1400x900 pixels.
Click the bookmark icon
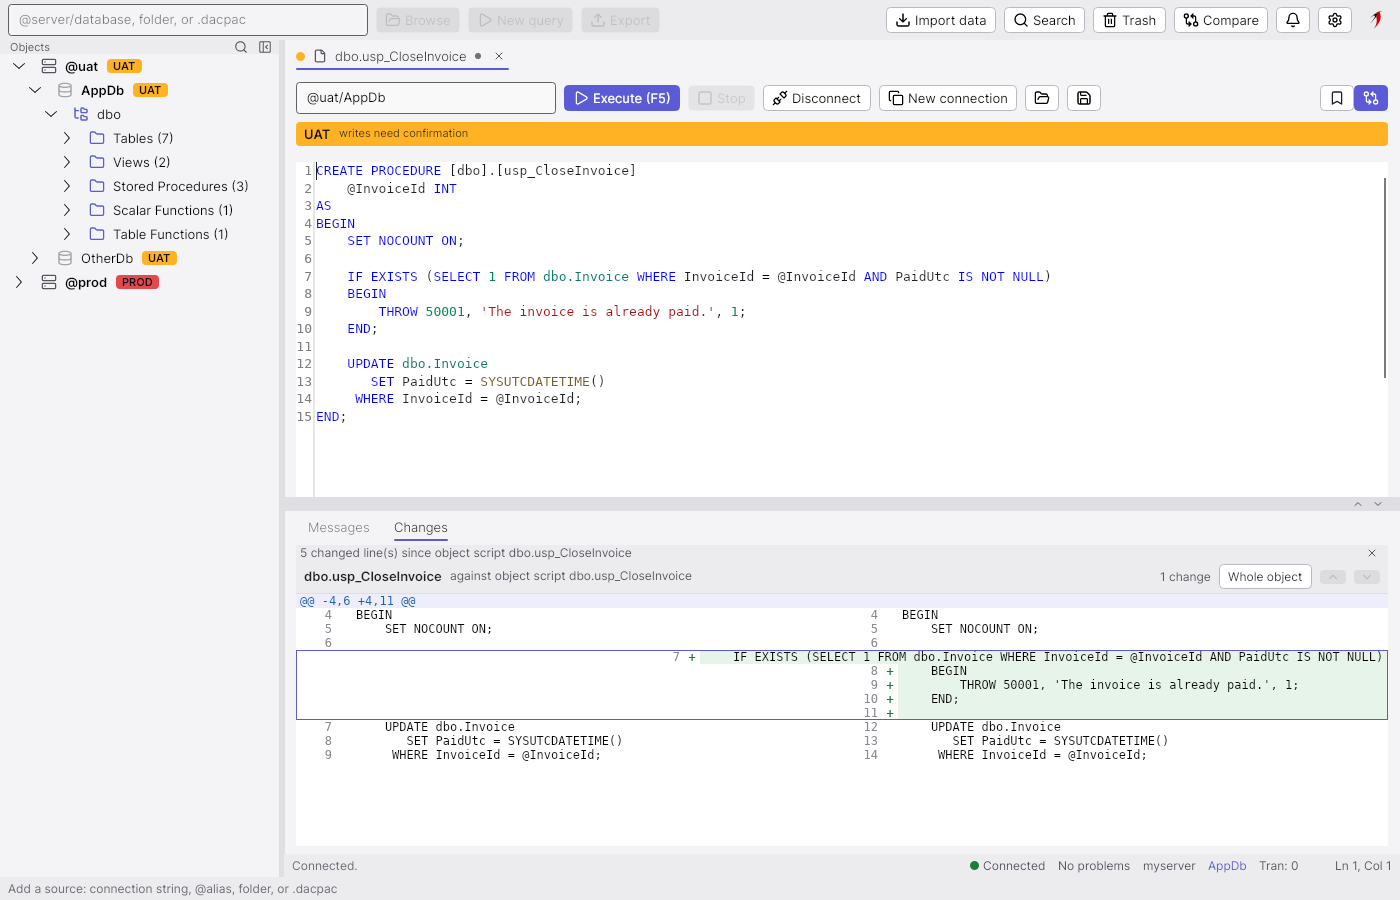click(x=1337, y=98)
